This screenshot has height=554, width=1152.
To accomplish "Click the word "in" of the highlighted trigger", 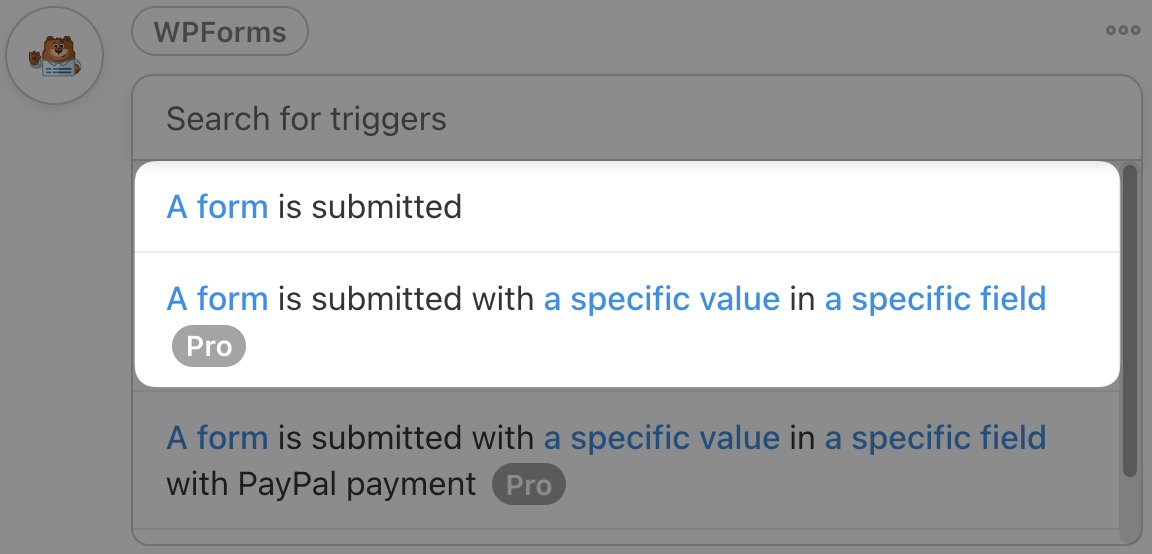I will point(802,298).
